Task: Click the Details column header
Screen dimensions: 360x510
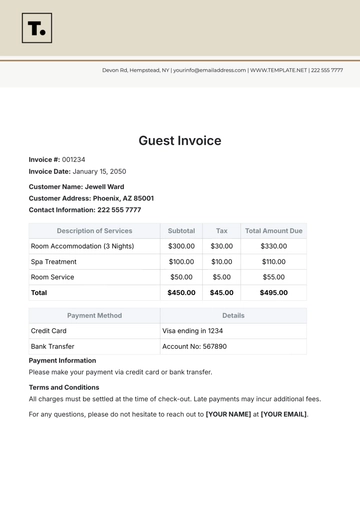Action: click(x=233, y=315)
